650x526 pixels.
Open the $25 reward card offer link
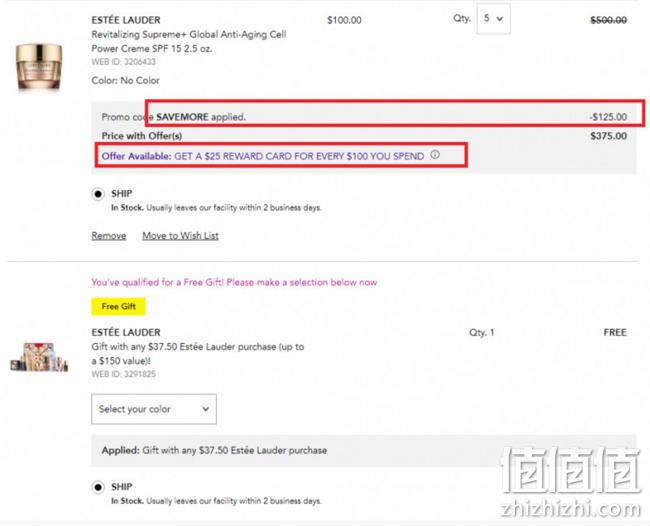point(263,156)
